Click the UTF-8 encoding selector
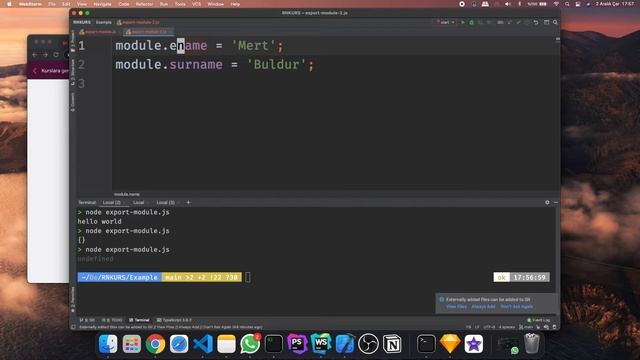The height and width of the screenshot is (360, 640). 489,327
